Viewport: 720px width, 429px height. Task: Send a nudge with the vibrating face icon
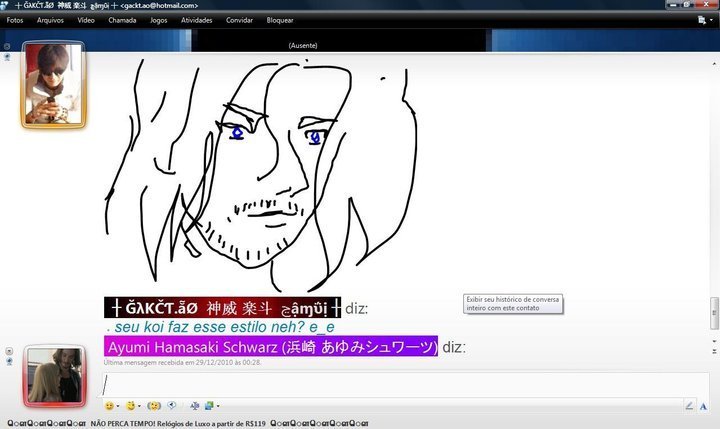154,405
